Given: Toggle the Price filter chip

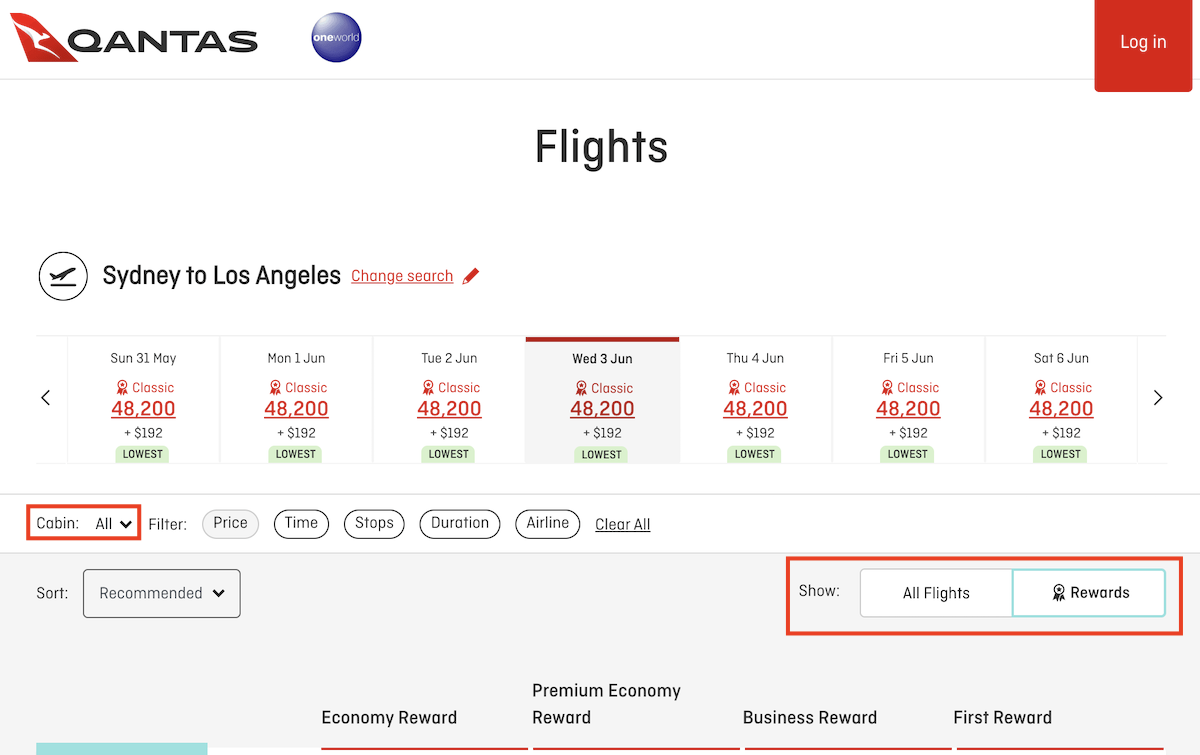Looking at the screenshot, I should [230, 523].
